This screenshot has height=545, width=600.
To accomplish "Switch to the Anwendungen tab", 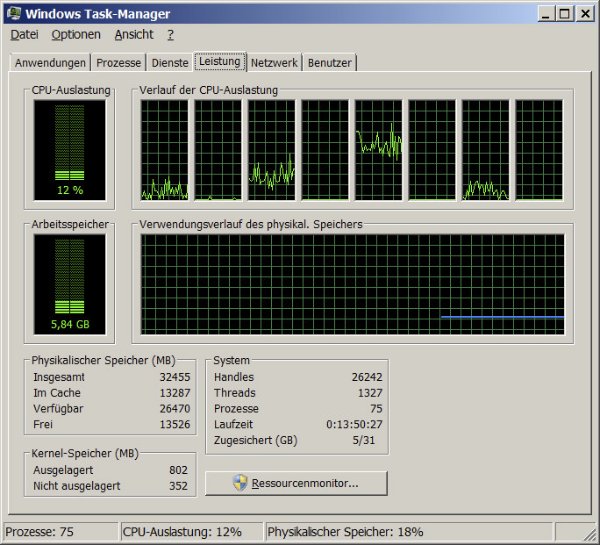I will (x=50, y=63).
